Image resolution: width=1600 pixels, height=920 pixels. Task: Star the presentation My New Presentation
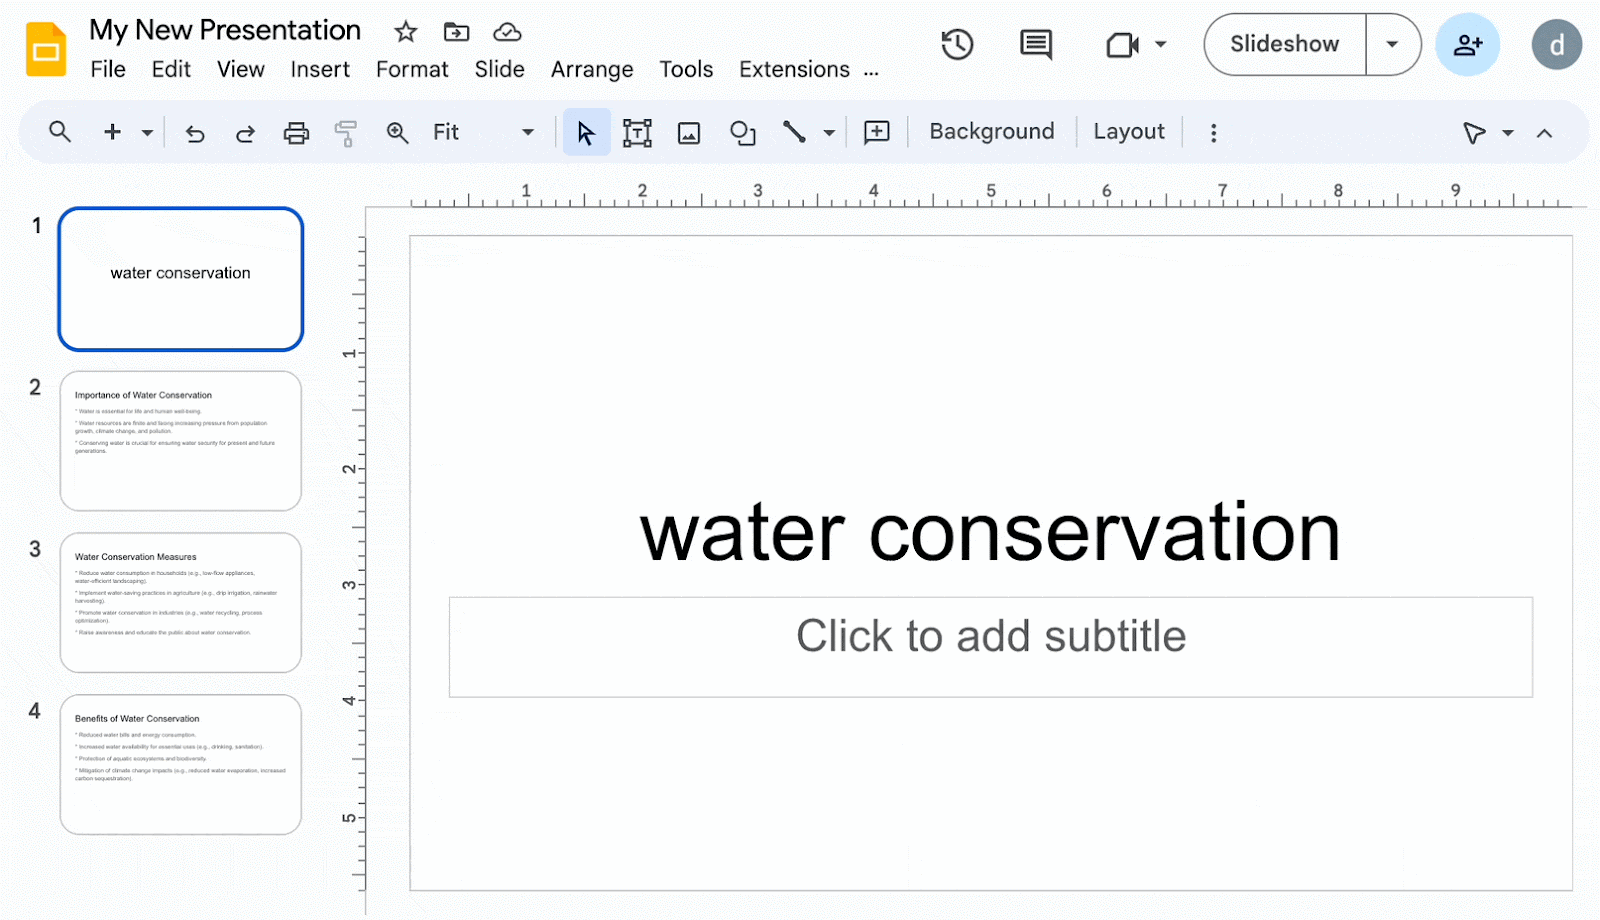[x=405, y=32]
